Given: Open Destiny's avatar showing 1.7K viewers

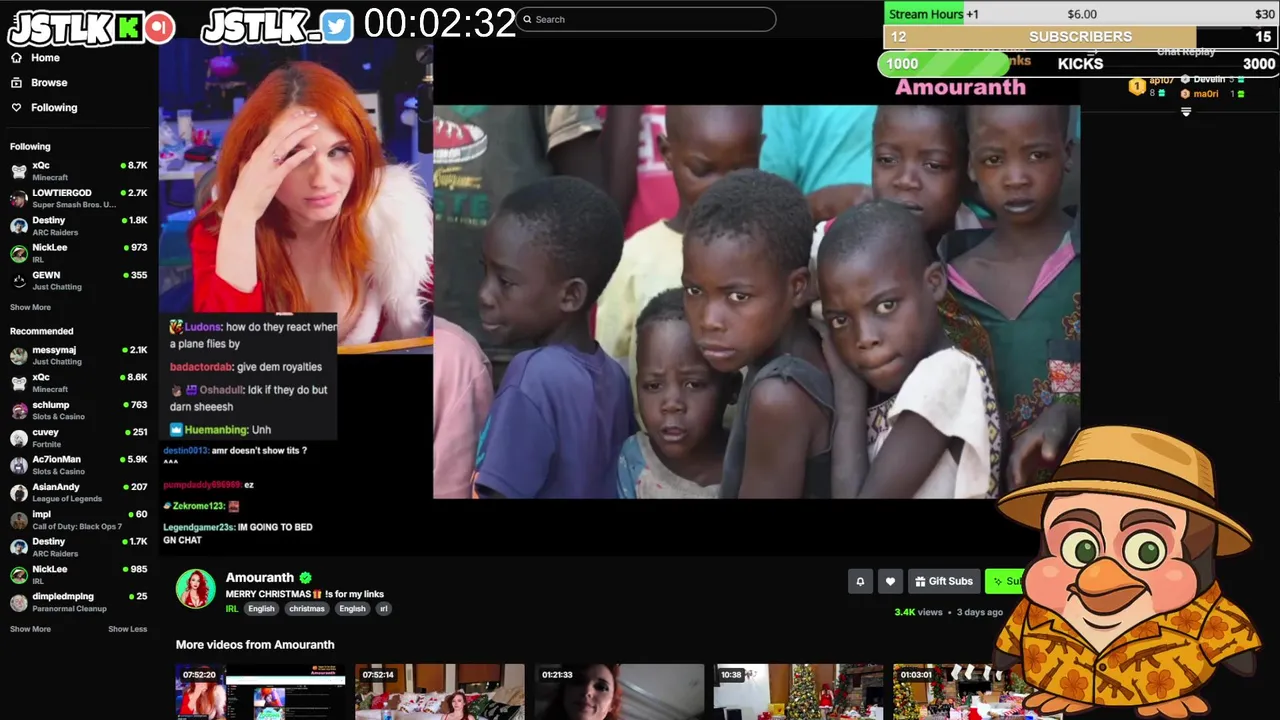Looking at the screenshot, I should point(18,547).
